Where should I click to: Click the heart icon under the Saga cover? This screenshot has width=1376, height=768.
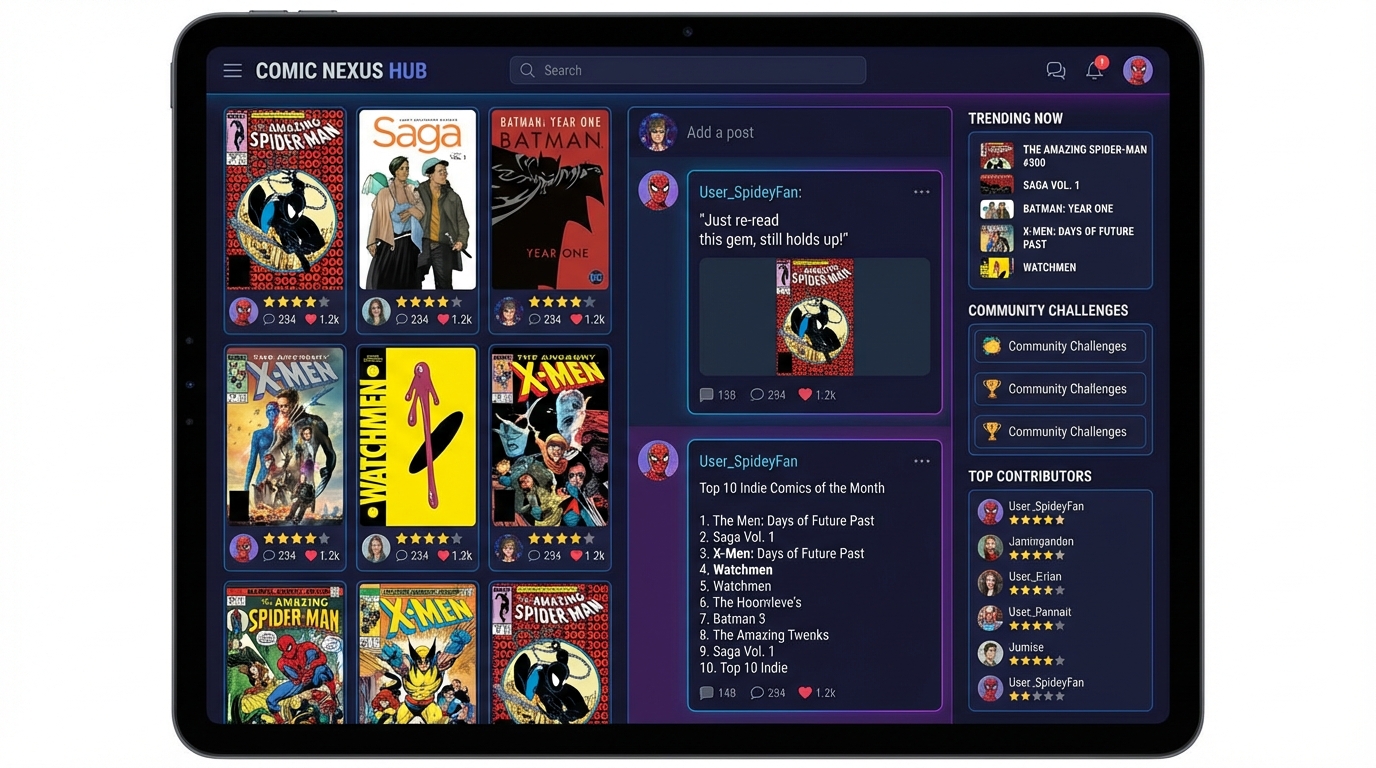pos(443,320)
